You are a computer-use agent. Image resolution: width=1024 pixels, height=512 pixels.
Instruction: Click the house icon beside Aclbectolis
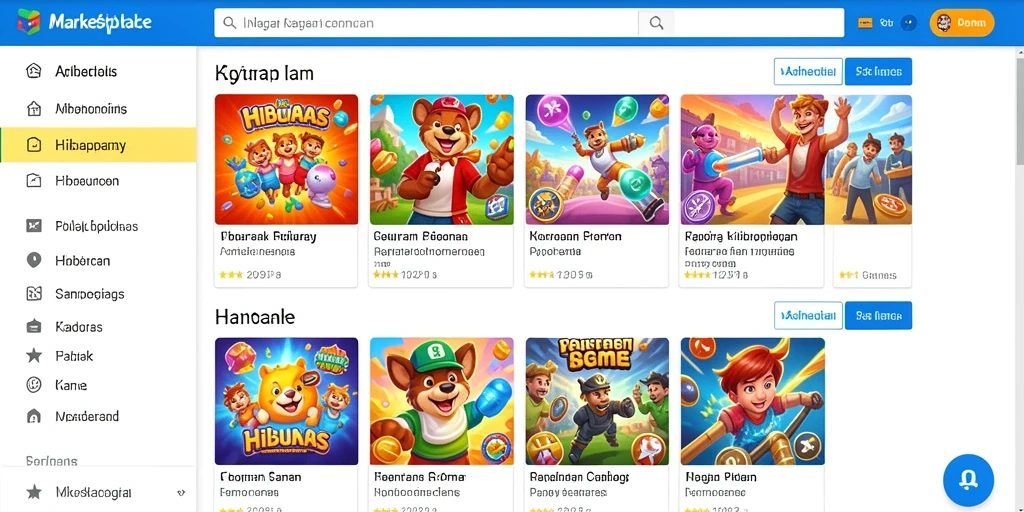pos(33,71)
